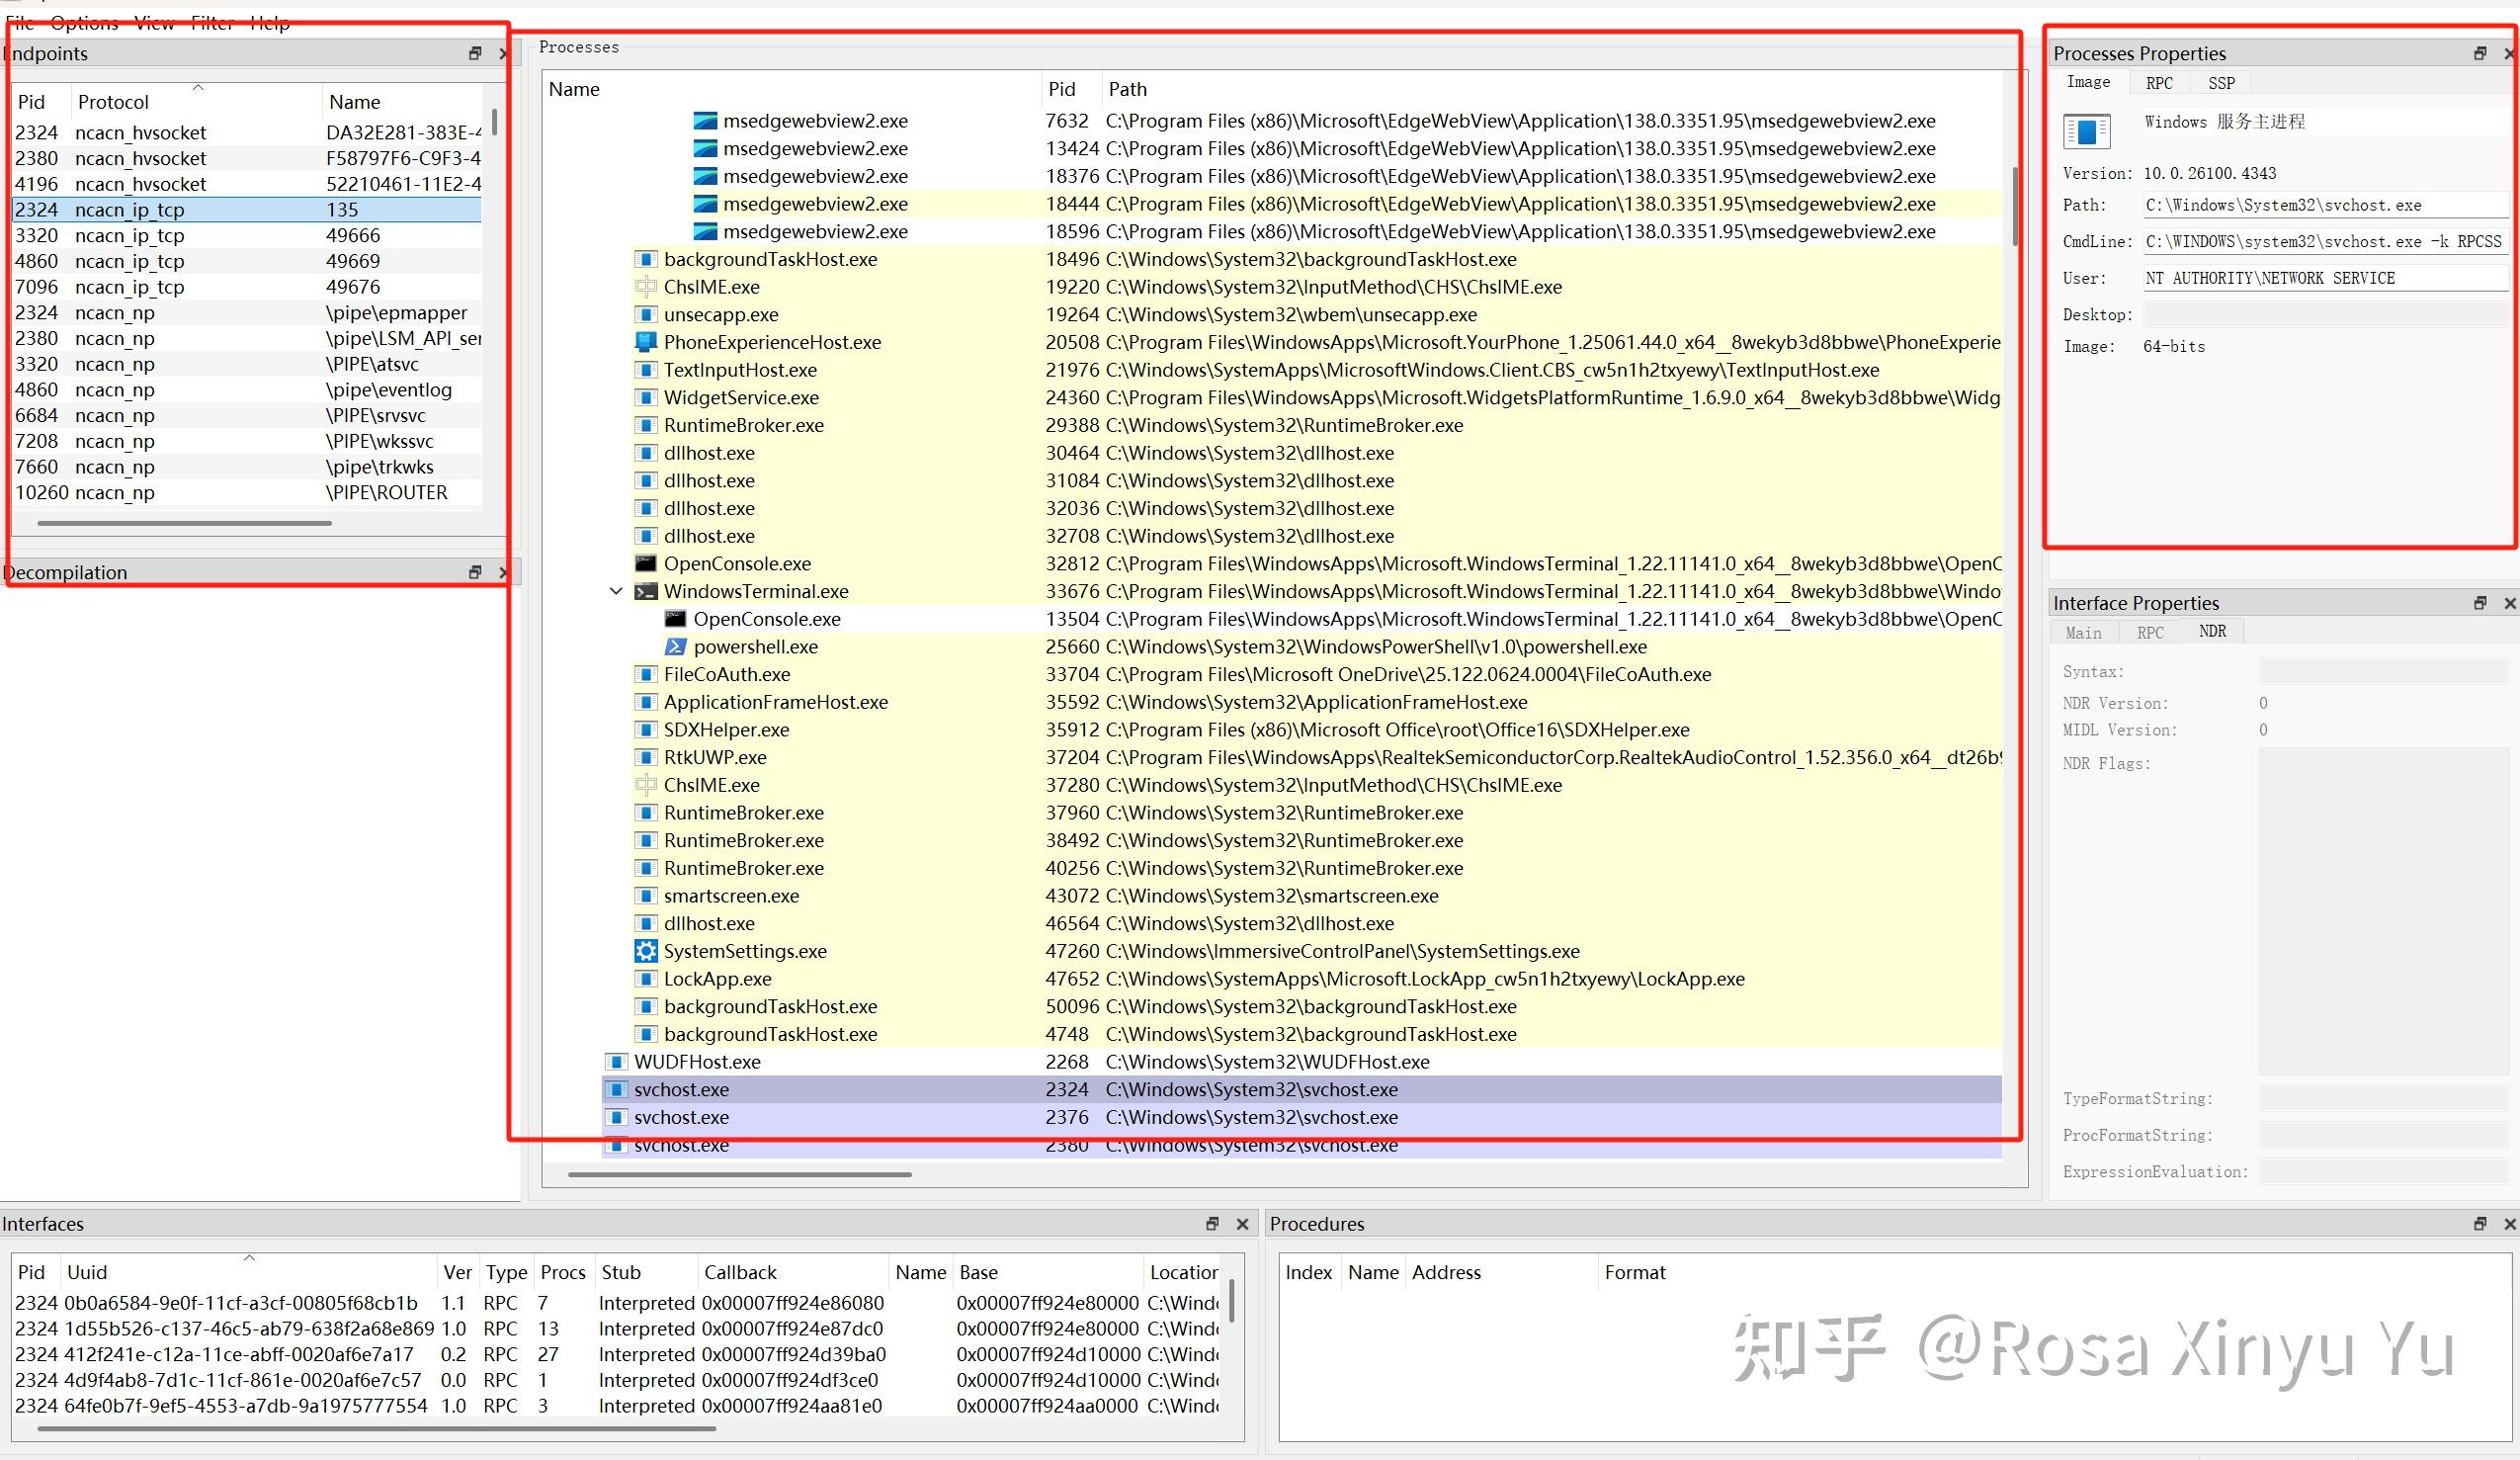Screen dimensions: 2520x1460
Task: Click the ChsIME.exe input method icon
Action: pos(645,287)
